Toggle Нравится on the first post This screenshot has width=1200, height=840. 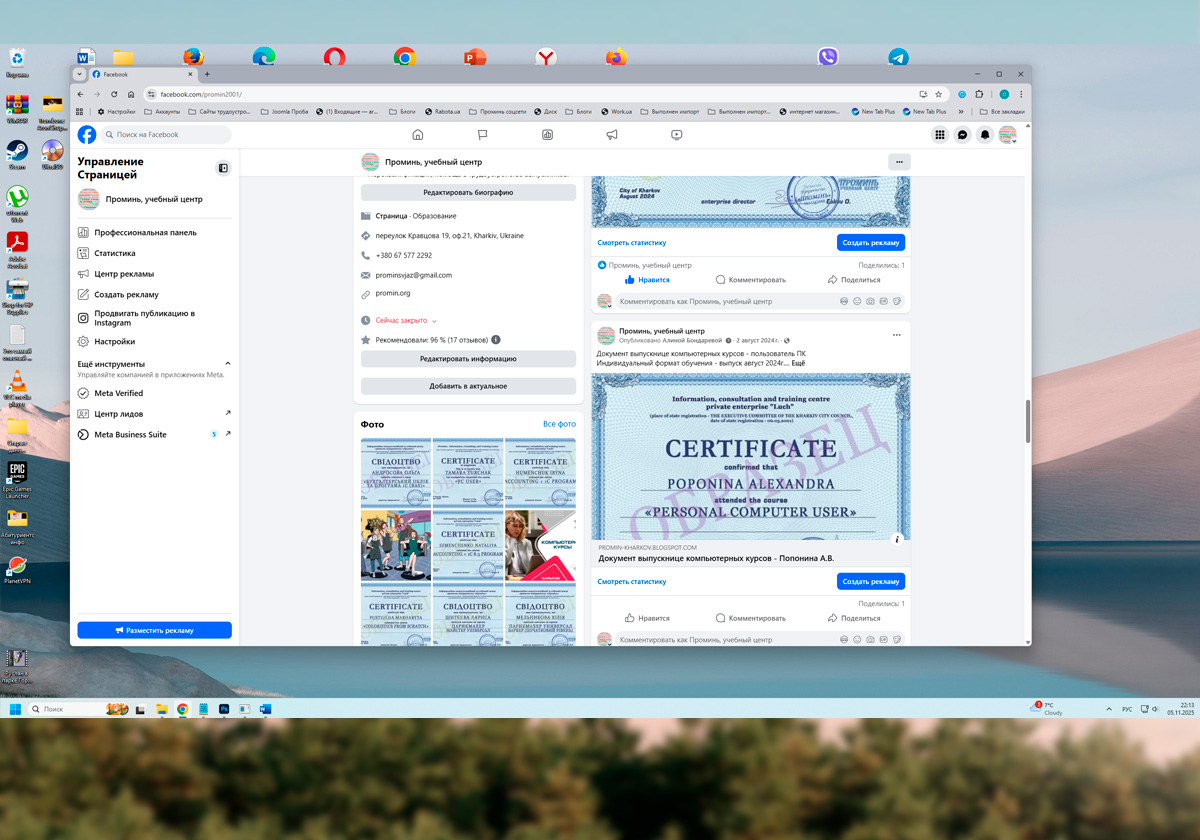[x=647, y=280]
